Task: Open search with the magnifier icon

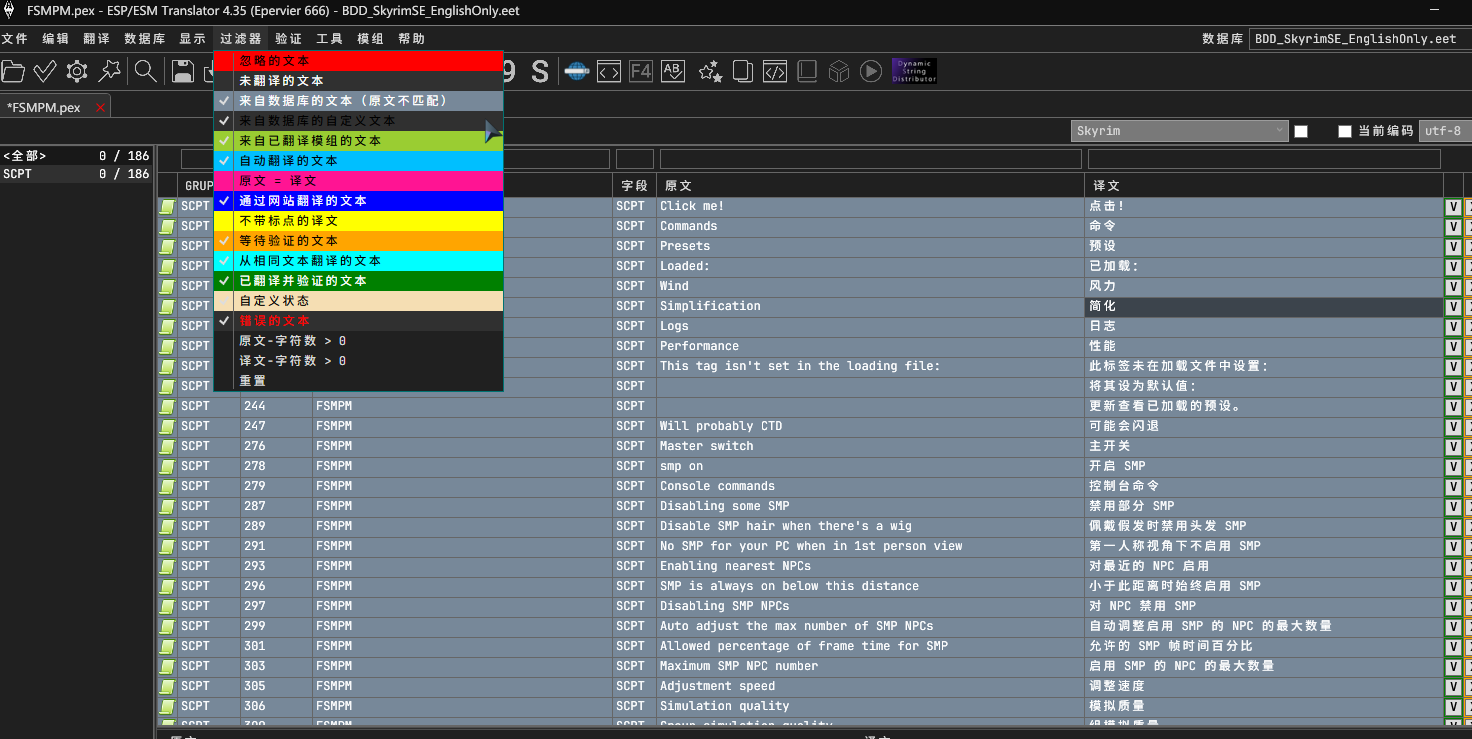Action: tap(146, 71)
